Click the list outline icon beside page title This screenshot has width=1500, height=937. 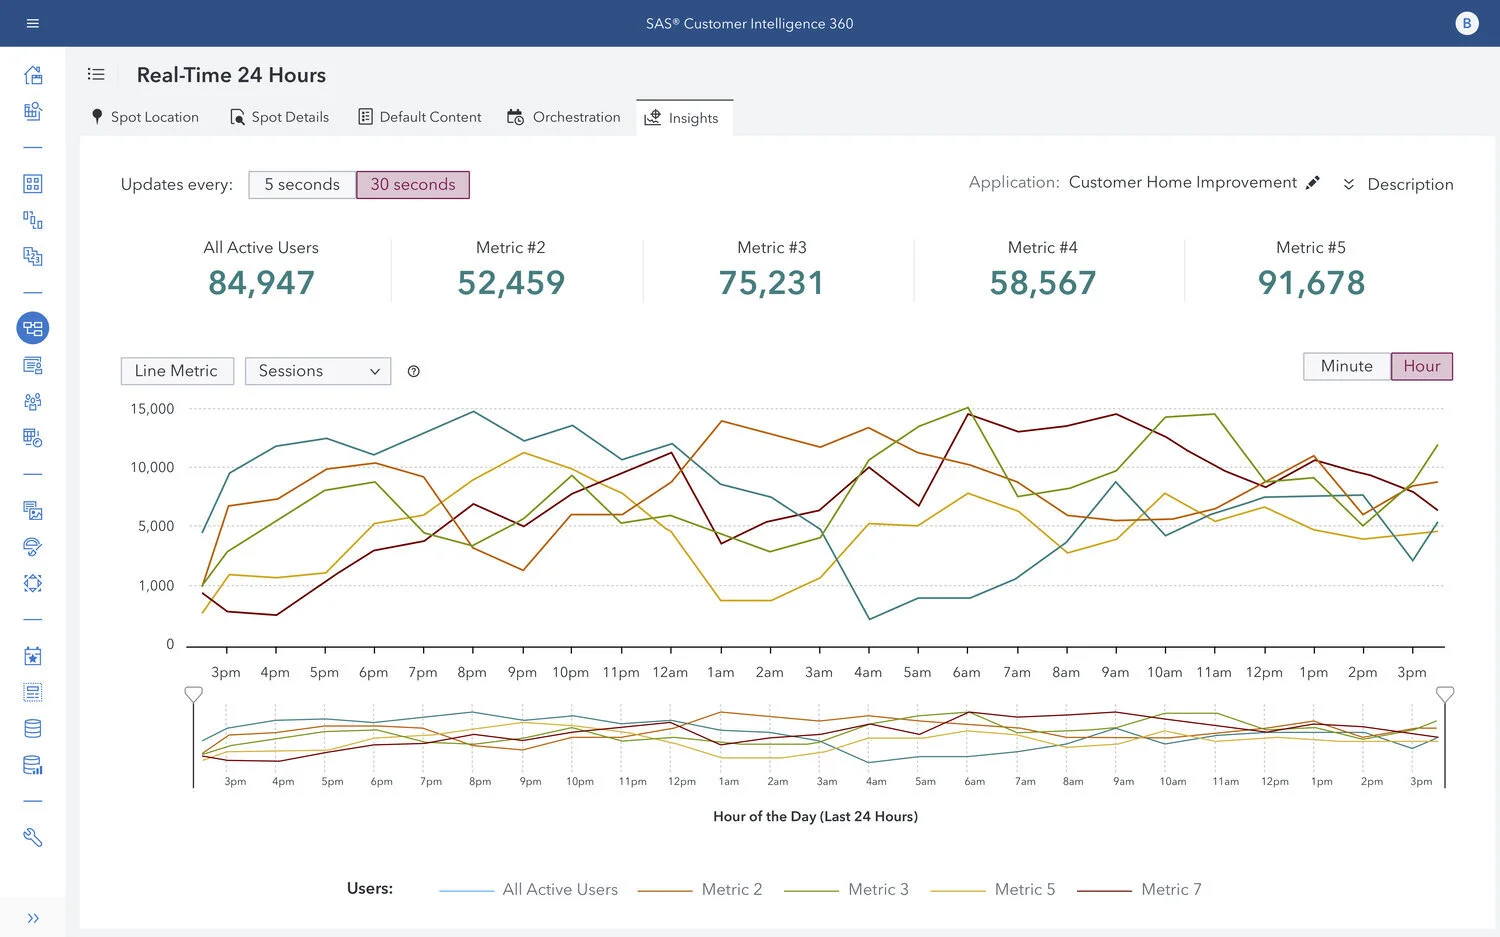pyautogui.click(x=96, y=74)
